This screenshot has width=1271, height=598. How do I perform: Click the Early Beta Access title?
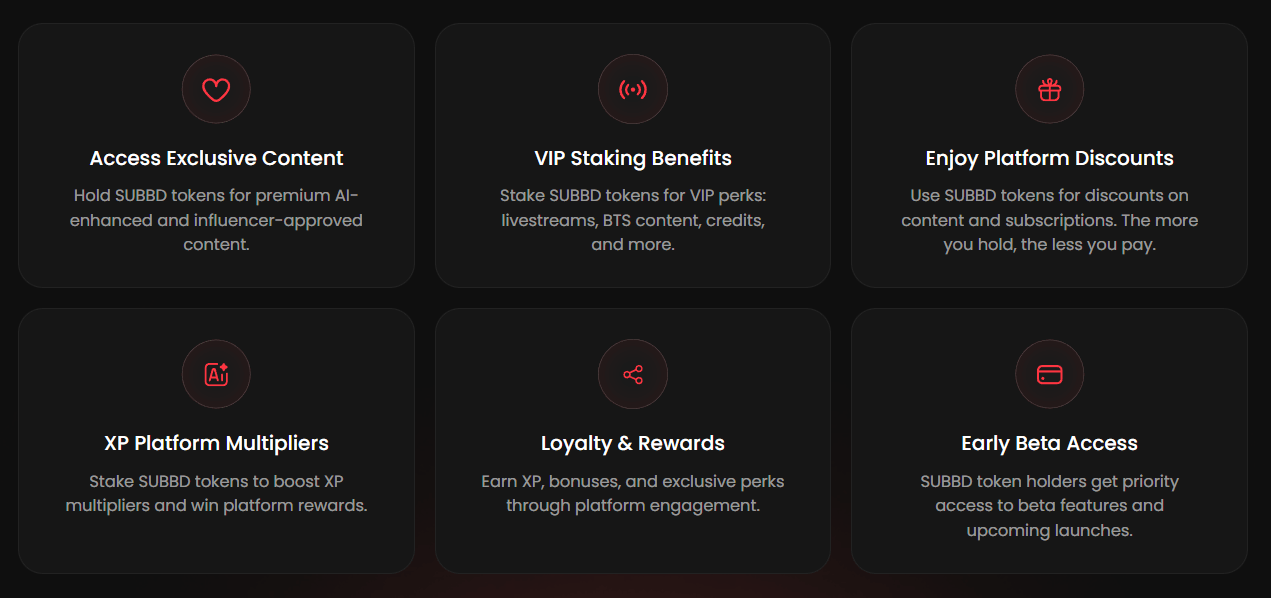[x=1049, y=442]
